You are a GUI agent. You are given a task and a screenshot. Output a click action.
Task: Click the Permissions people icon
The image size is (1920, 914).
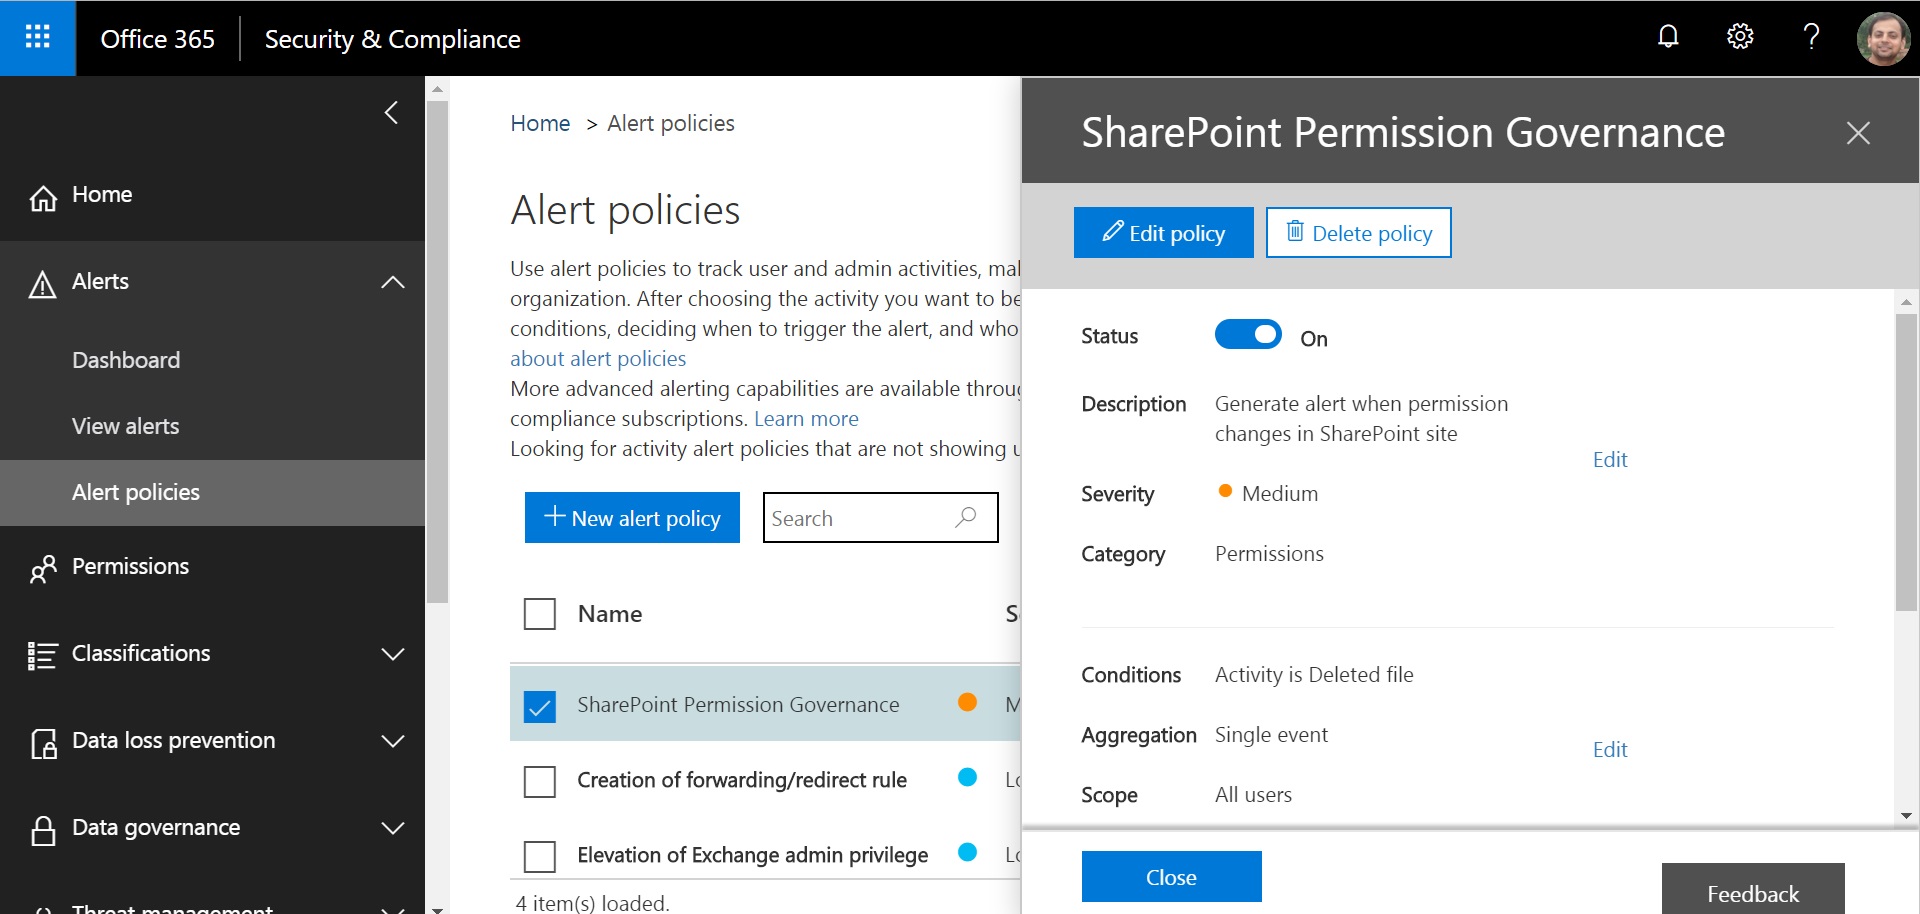(x=43, y=569)
